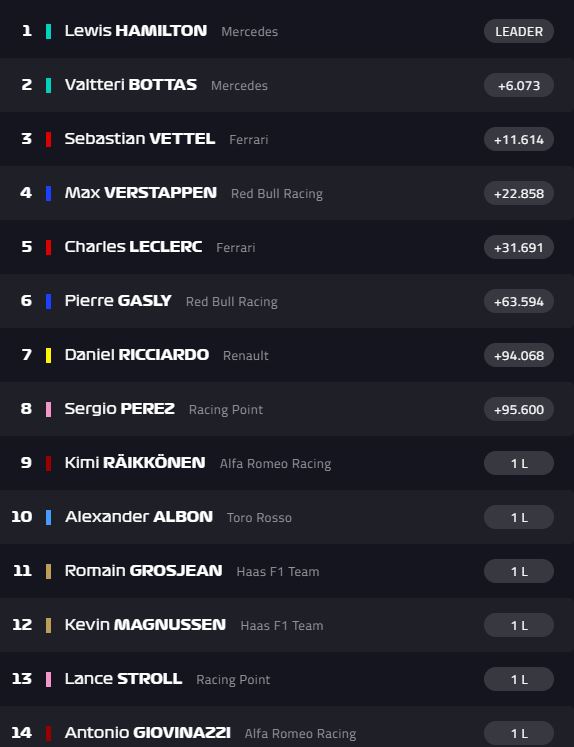The image size is (574, 747).
Task: Click yellow Renault color bar beside Ricciardo
Action: 48,355
